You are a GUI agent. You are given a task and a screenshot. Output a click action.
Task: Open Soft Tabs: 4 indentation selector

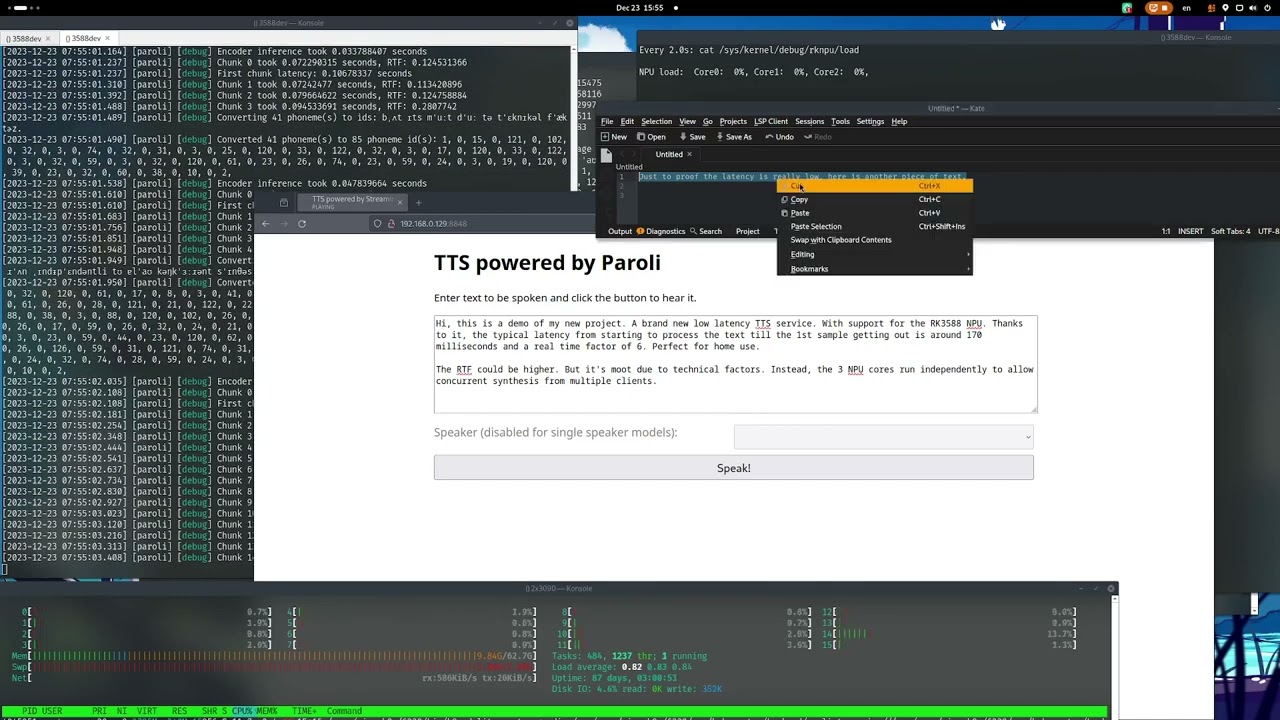click(x=1231, y=232)
